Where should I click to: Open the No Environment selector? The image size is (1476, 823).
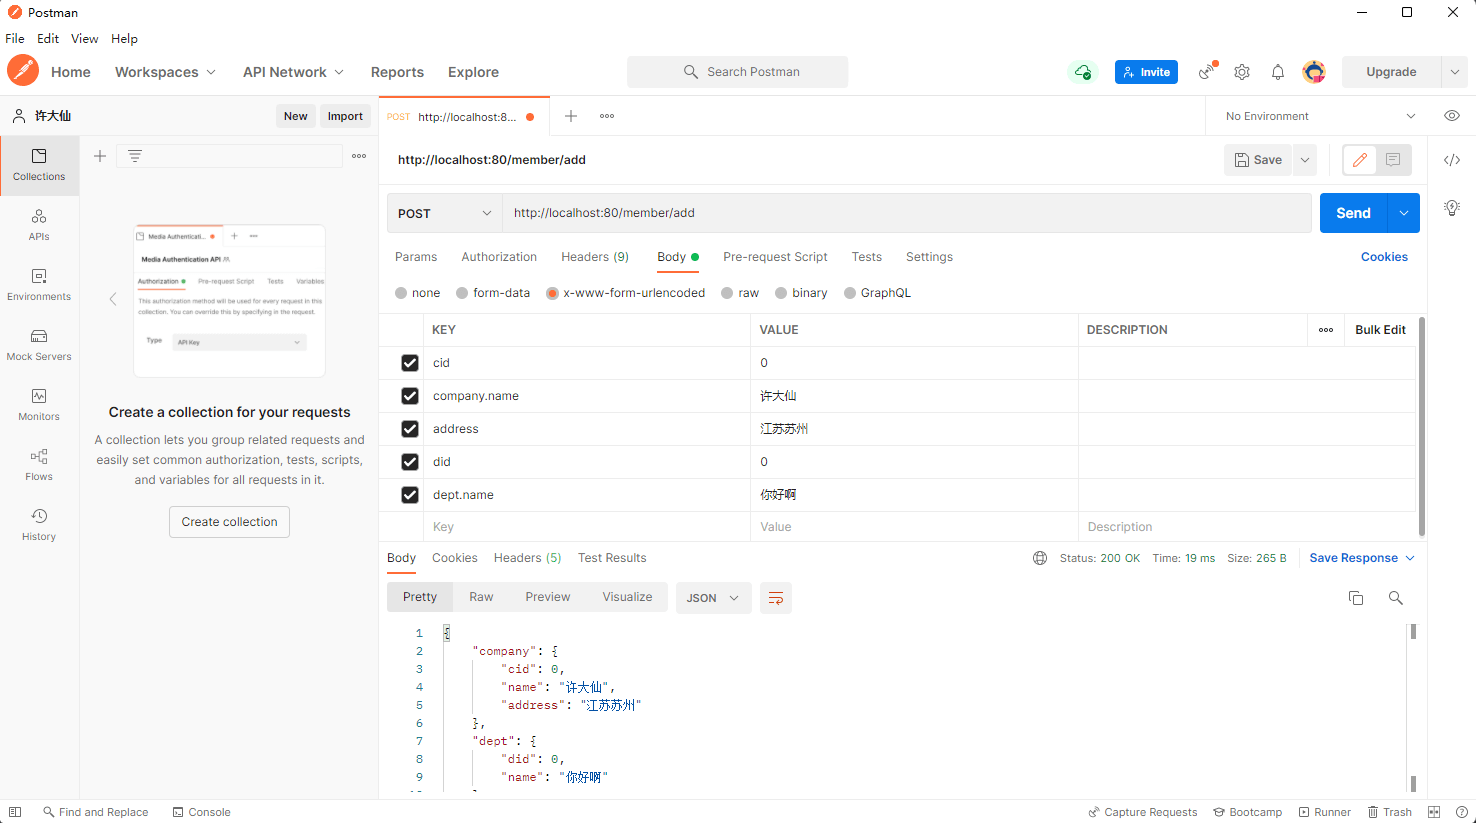click(x=1319, y=116)
